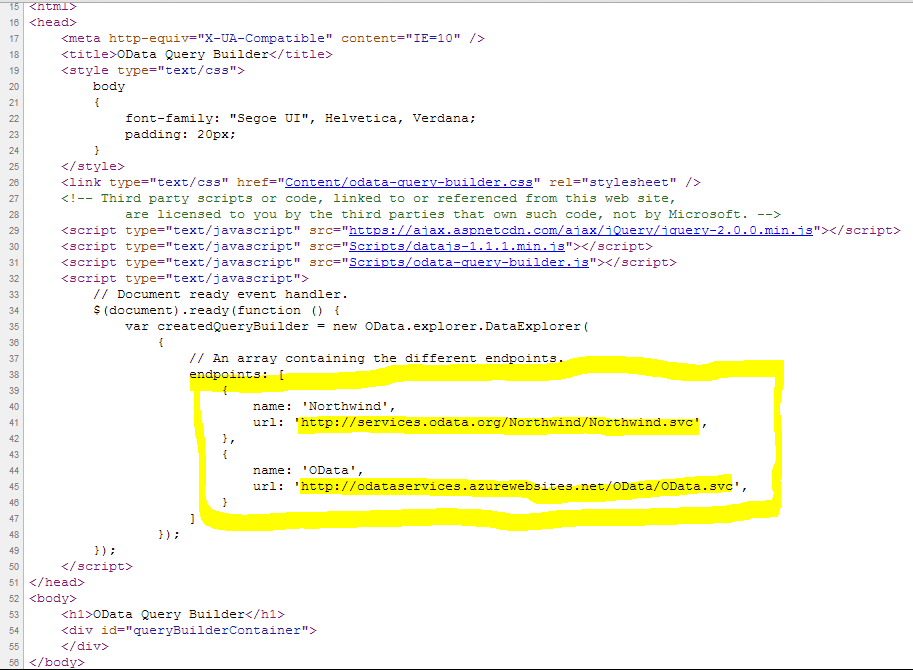Image resolution: width=913 pixels, height=670 pixels.
Task: Click the closing </head> tag
Action: coord(57,583)
